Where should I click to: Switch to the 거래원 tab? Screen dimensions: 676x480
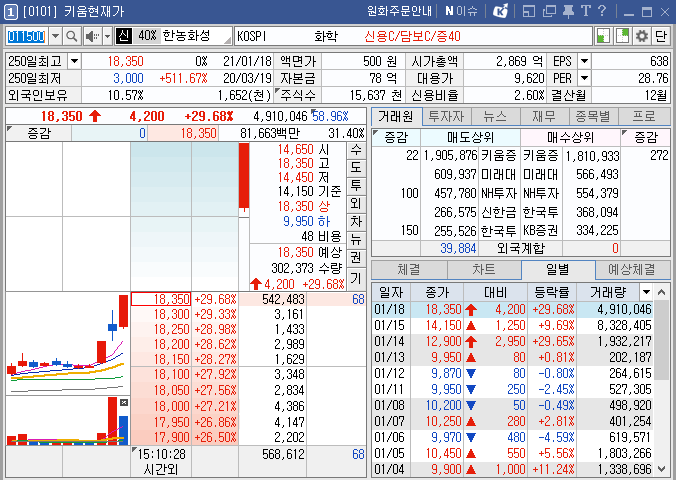(396, 116)
